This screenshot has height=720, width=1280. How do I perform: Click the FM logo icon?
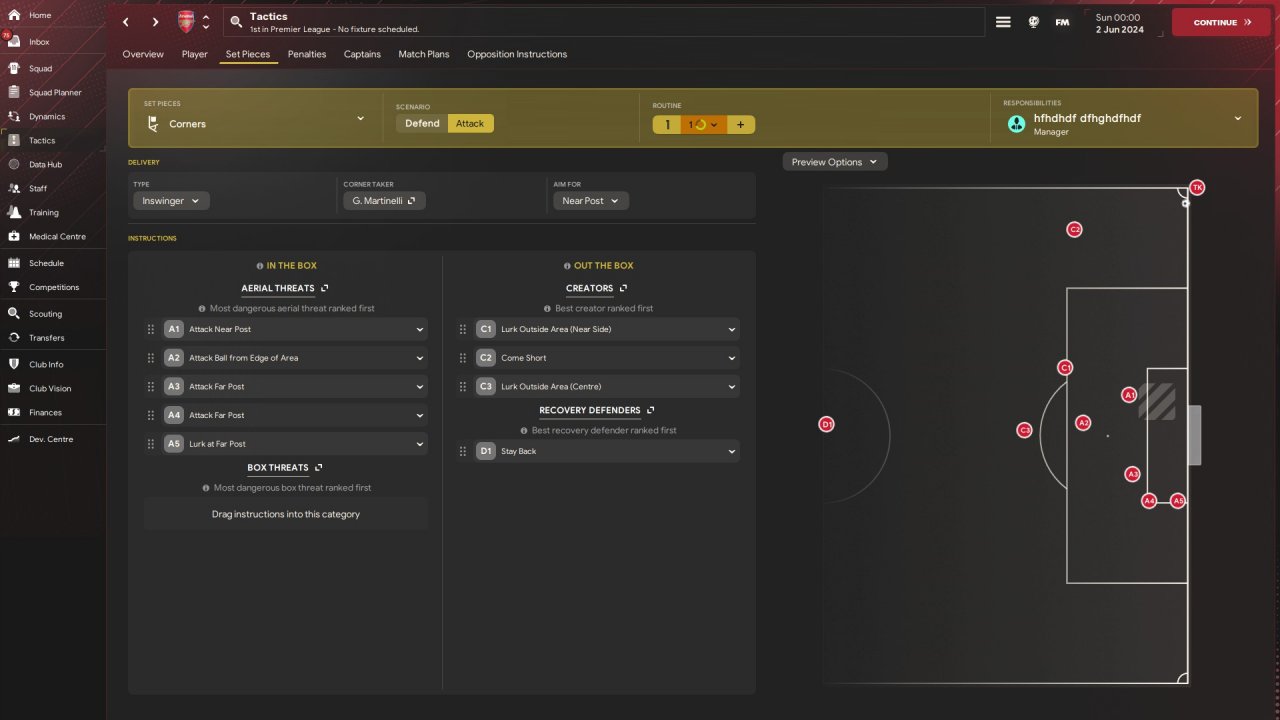click(1062, 22)
